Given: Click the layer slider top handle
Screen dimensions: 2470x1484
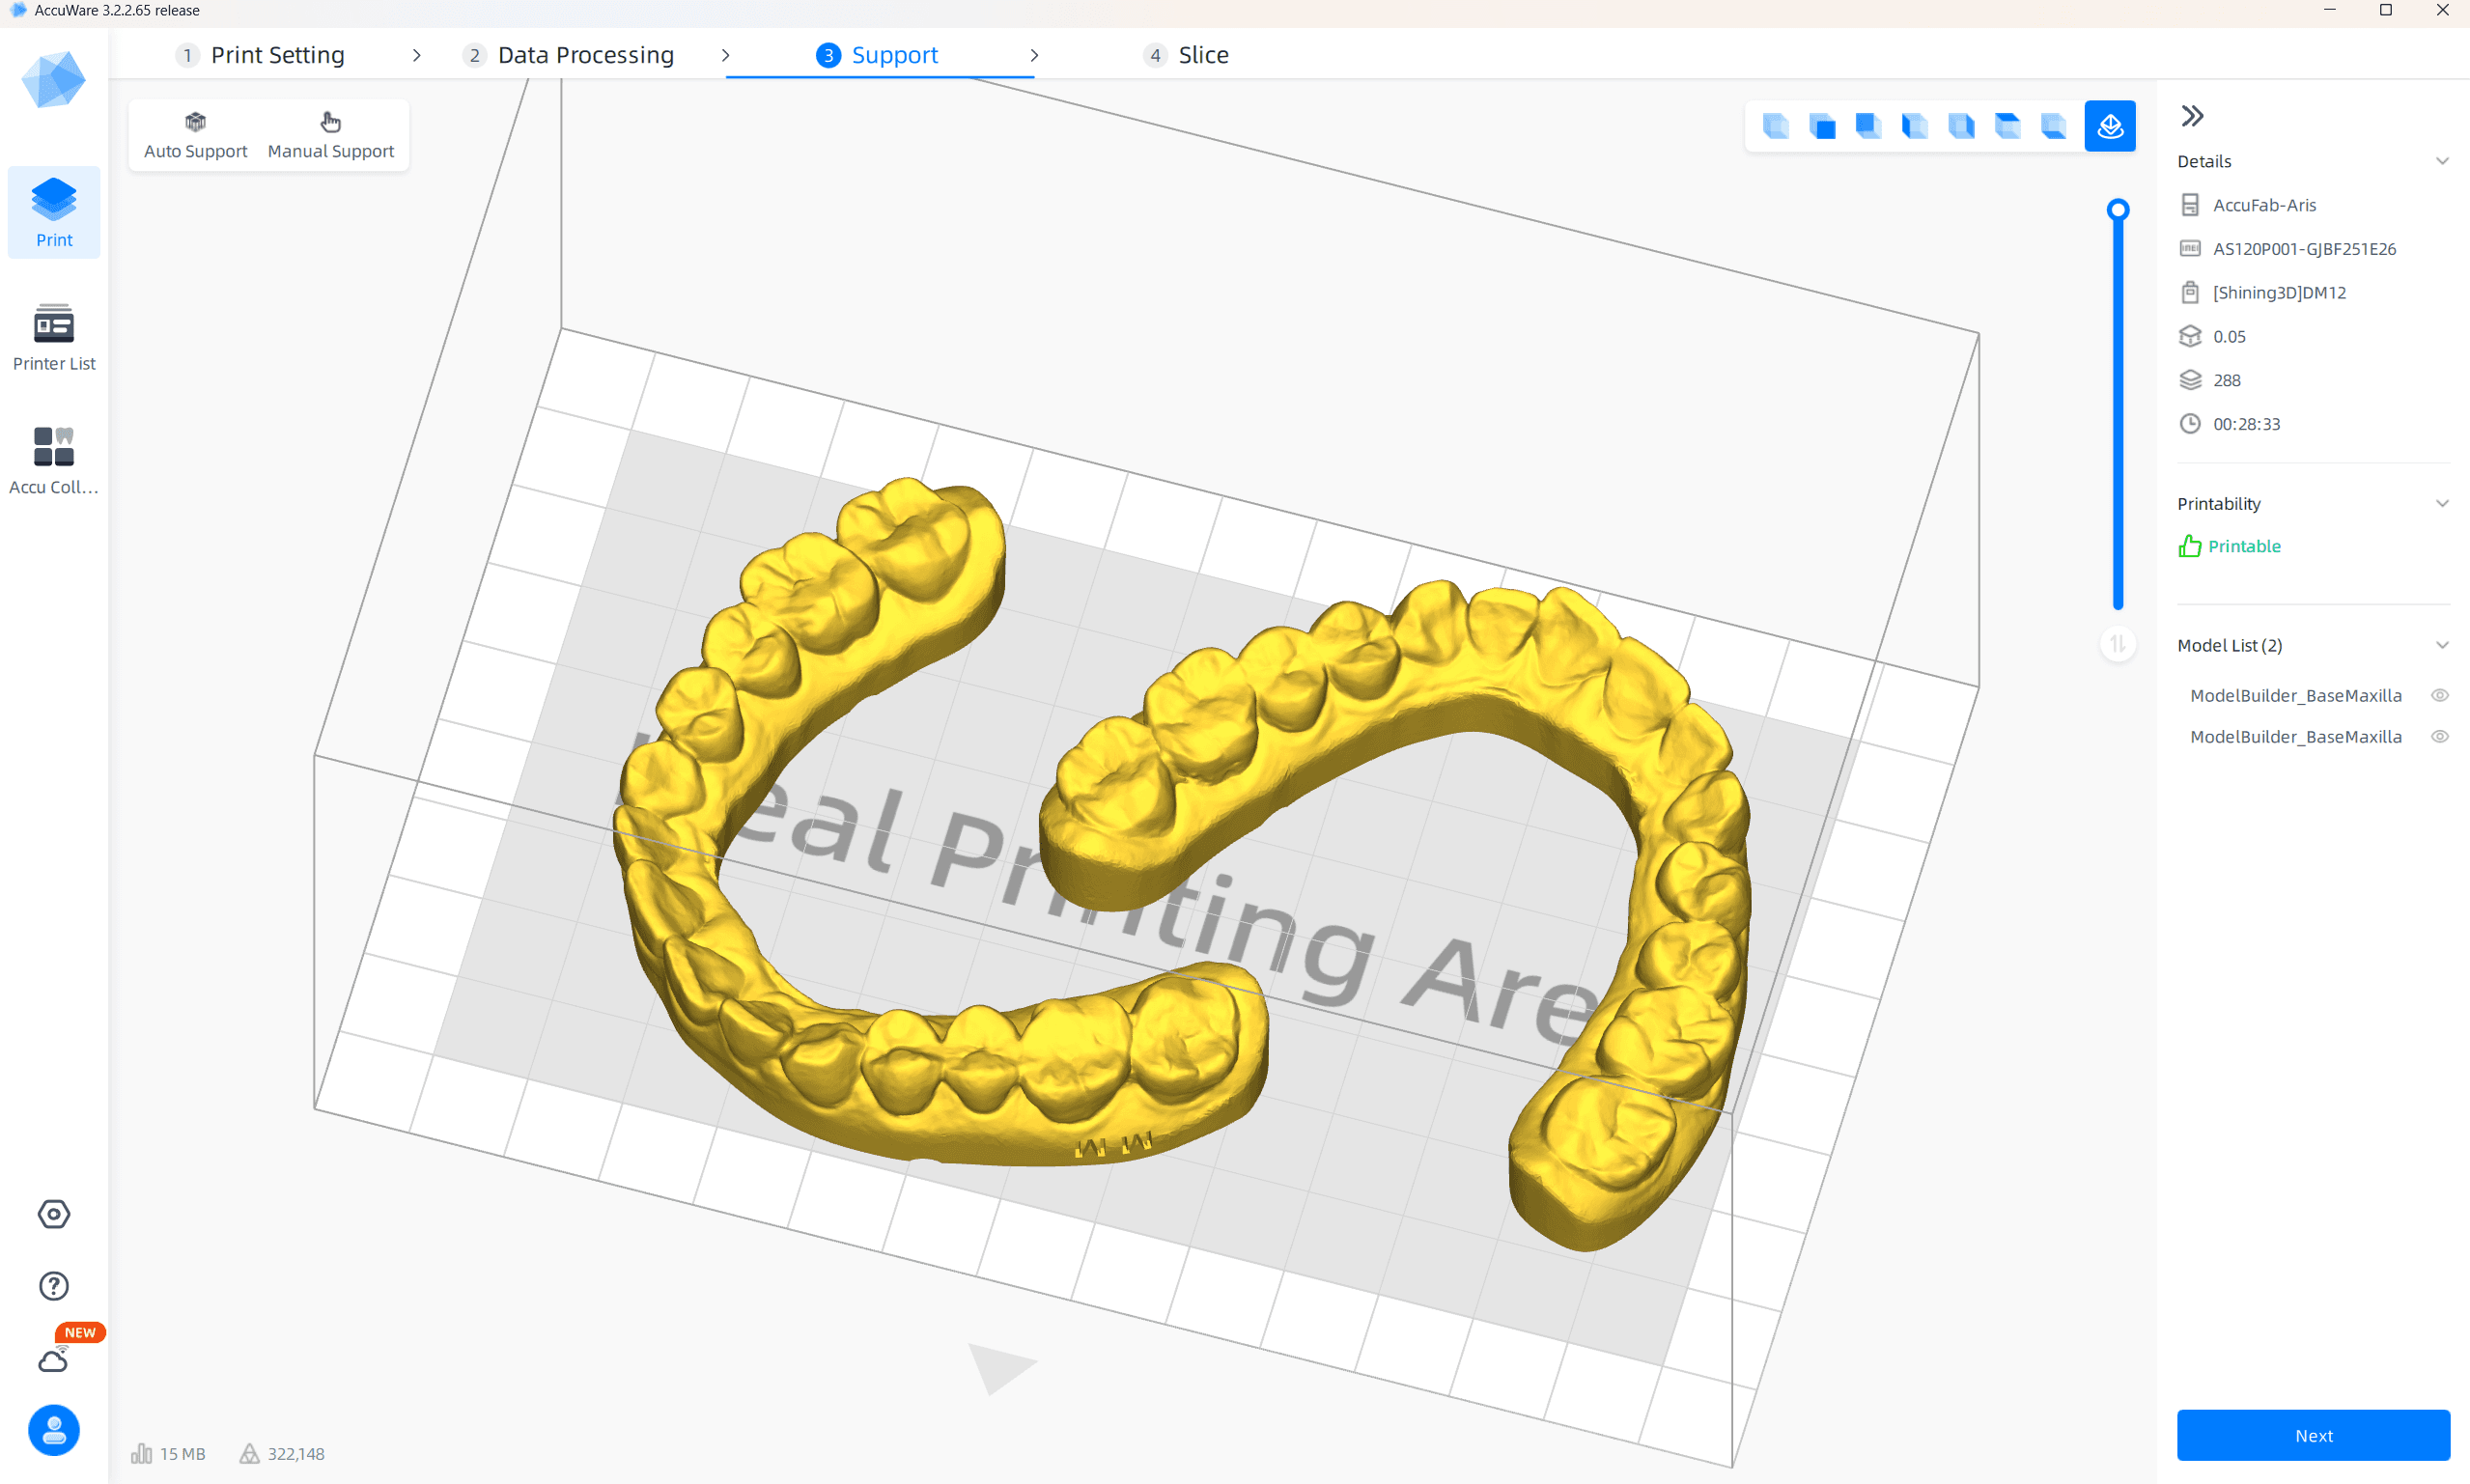Looking at the screenshot, I should 2117,209.
